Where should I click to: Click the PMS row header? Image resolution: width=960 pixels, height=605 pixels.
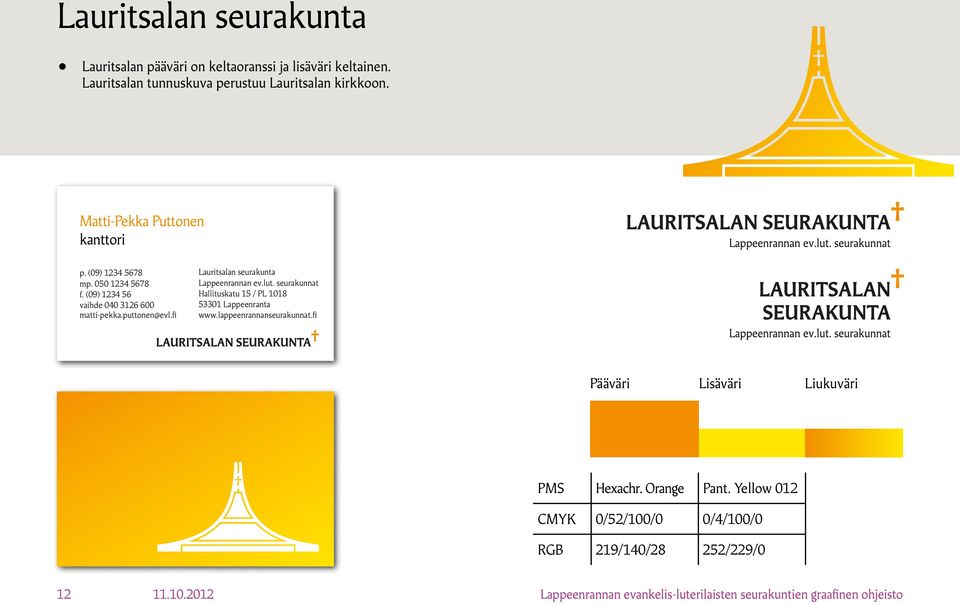pyautogui.click(x=550, y=488)
